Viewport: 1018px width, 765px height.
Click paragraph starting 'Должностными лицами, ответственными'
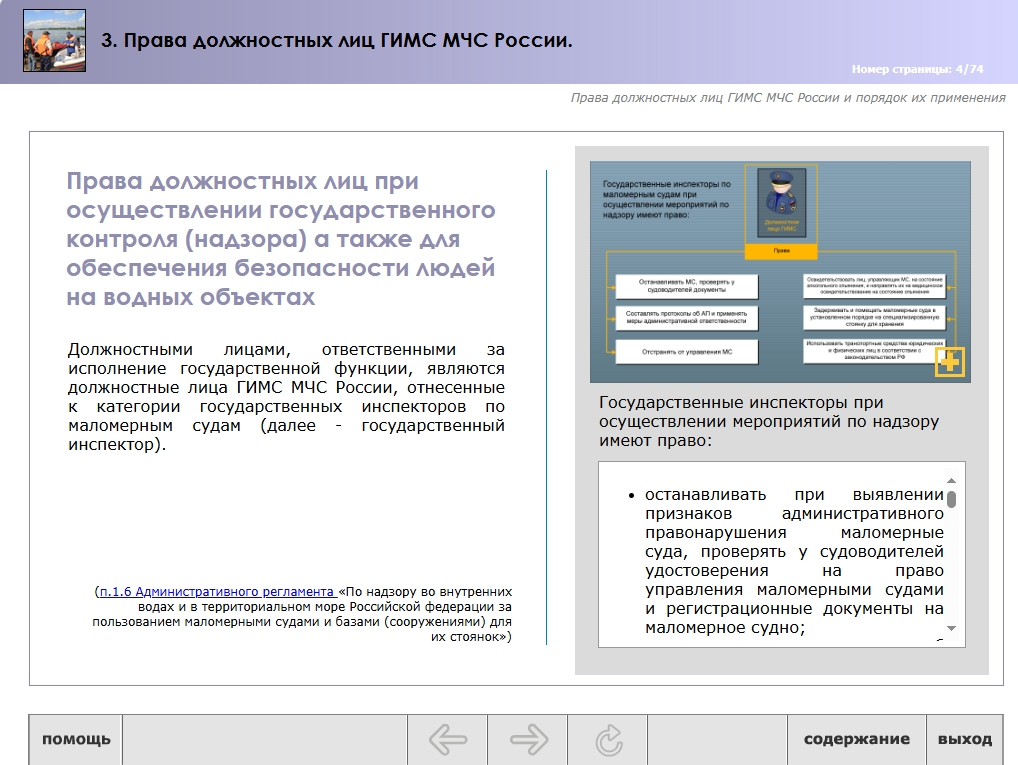tap(286, 397)
